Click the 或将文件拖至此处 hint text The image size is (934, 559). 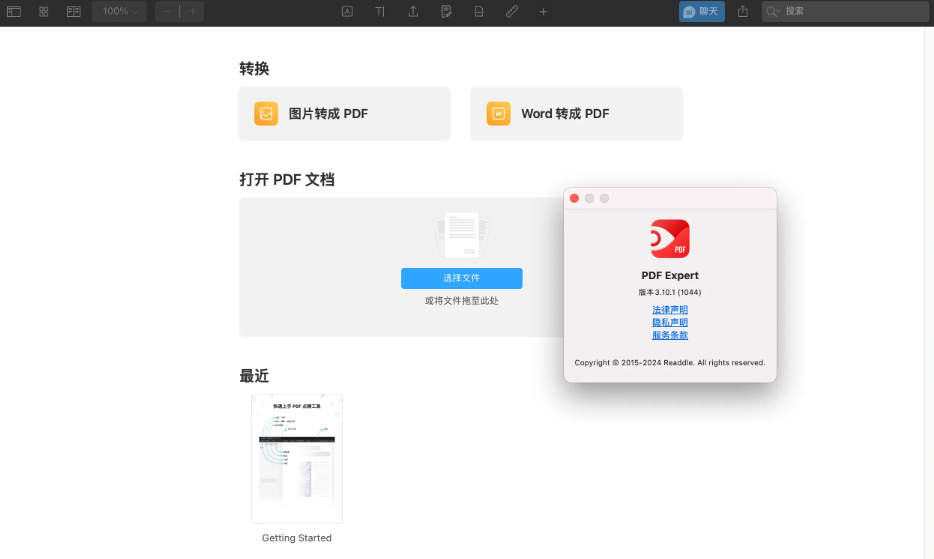(x=462, y=301)
